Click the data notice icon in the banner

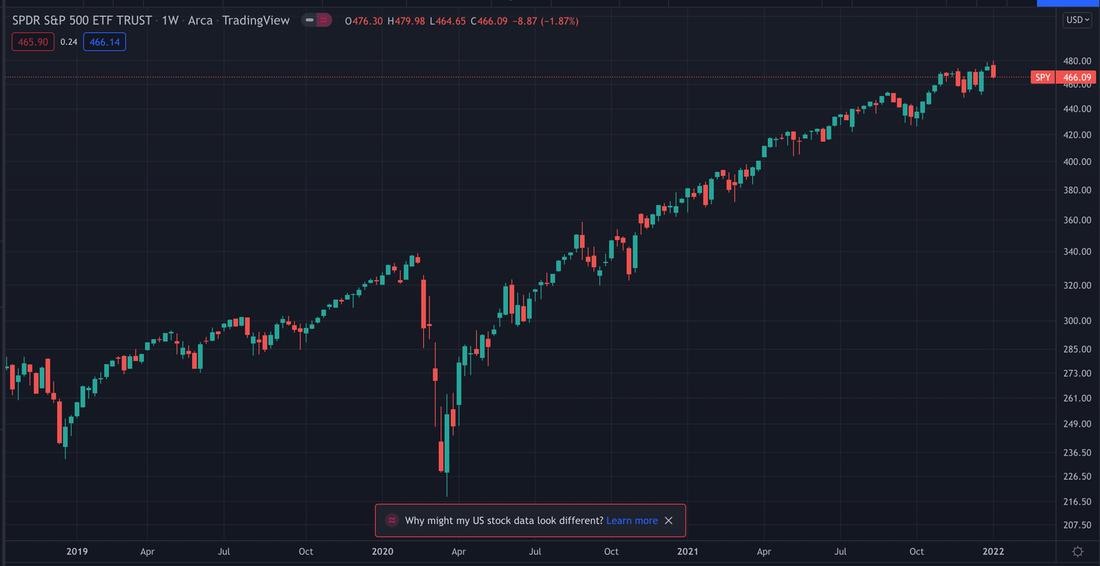391,520
